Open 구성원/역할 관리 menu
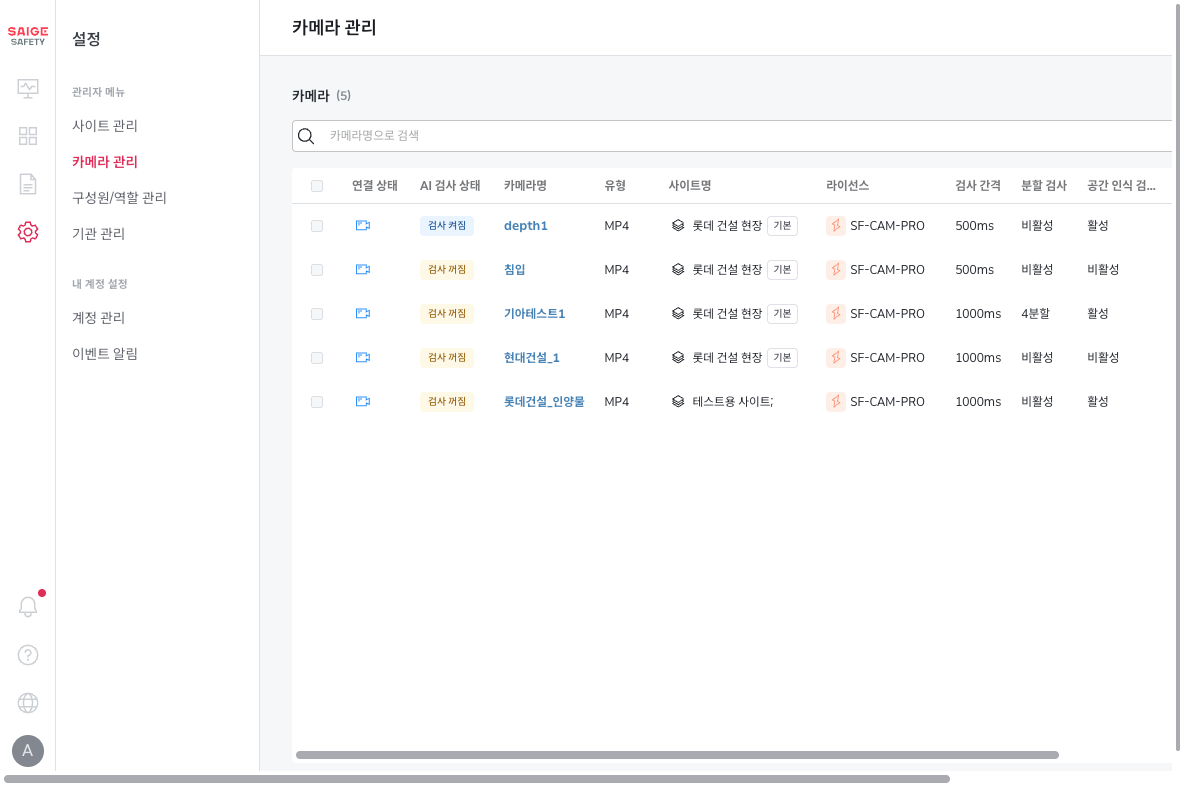 [x=119, y=198]
